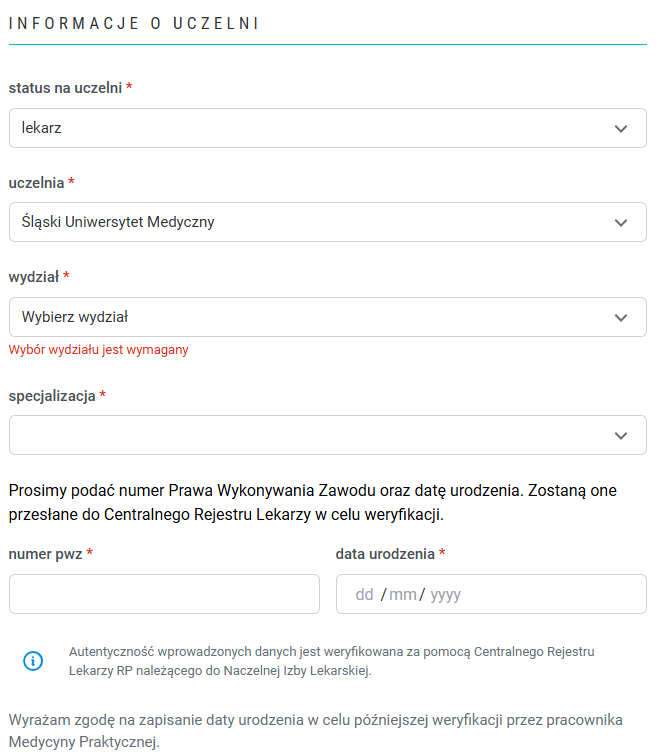Click the blue info icon
662x754 pixels.
[33, 661]
